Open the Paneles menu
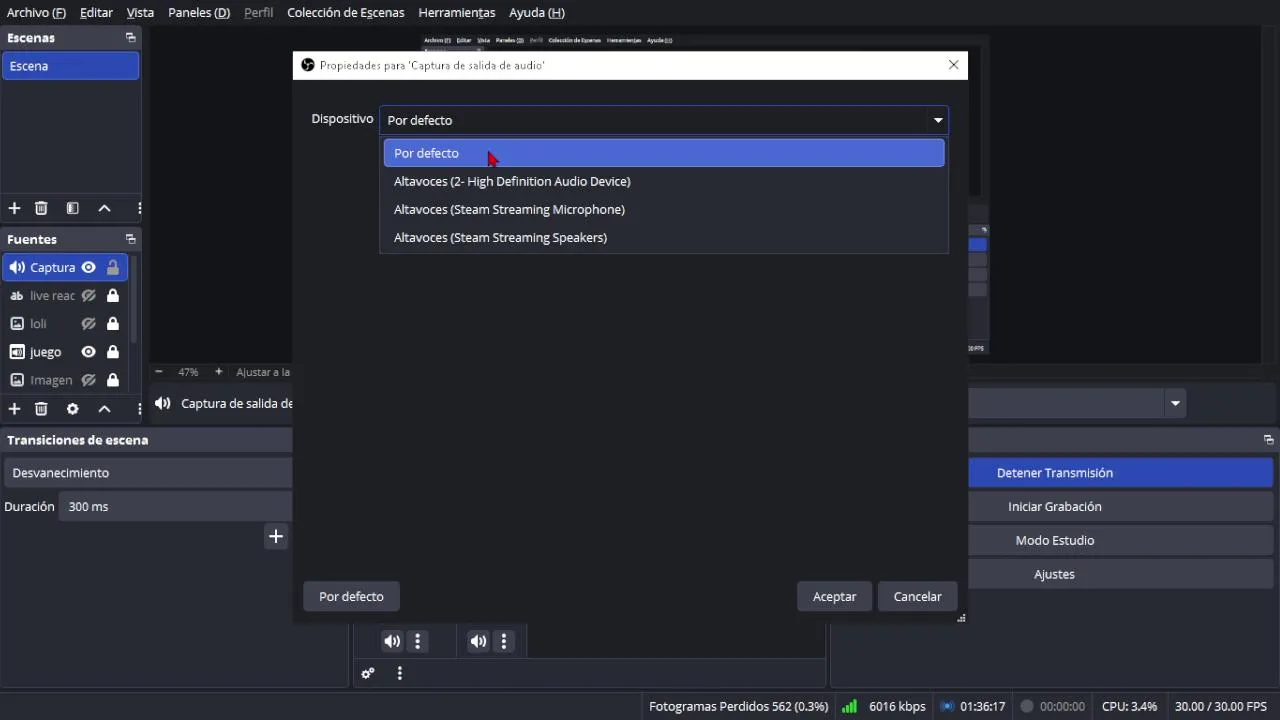1280x720 pixels. click(199, 12)
